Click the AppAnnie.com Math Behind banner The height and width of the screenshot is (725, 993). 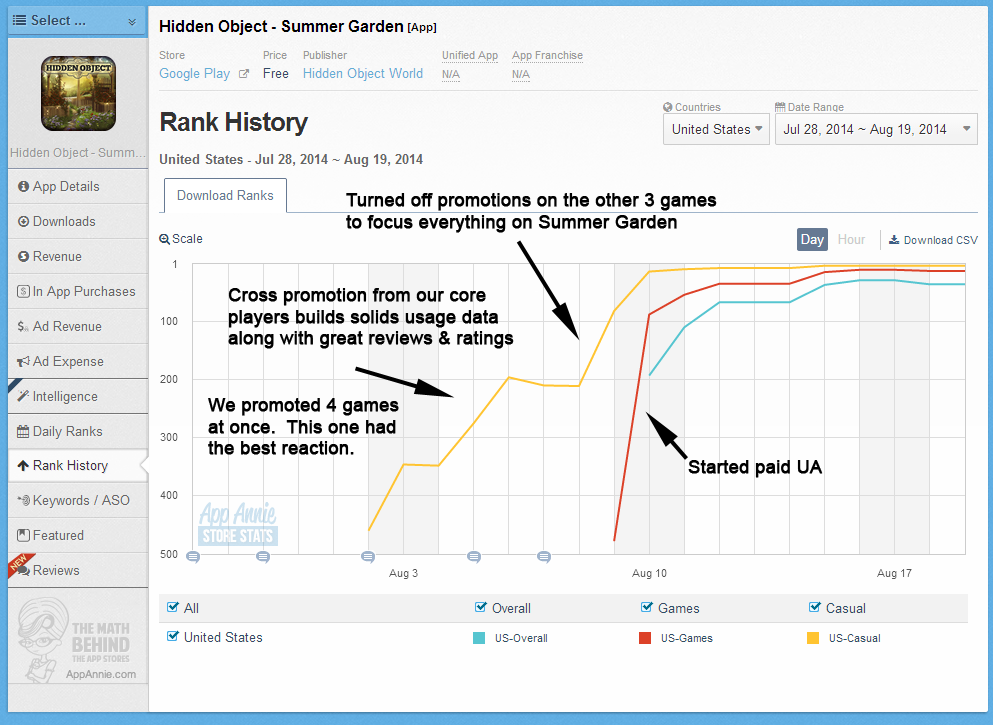[77, 640]
